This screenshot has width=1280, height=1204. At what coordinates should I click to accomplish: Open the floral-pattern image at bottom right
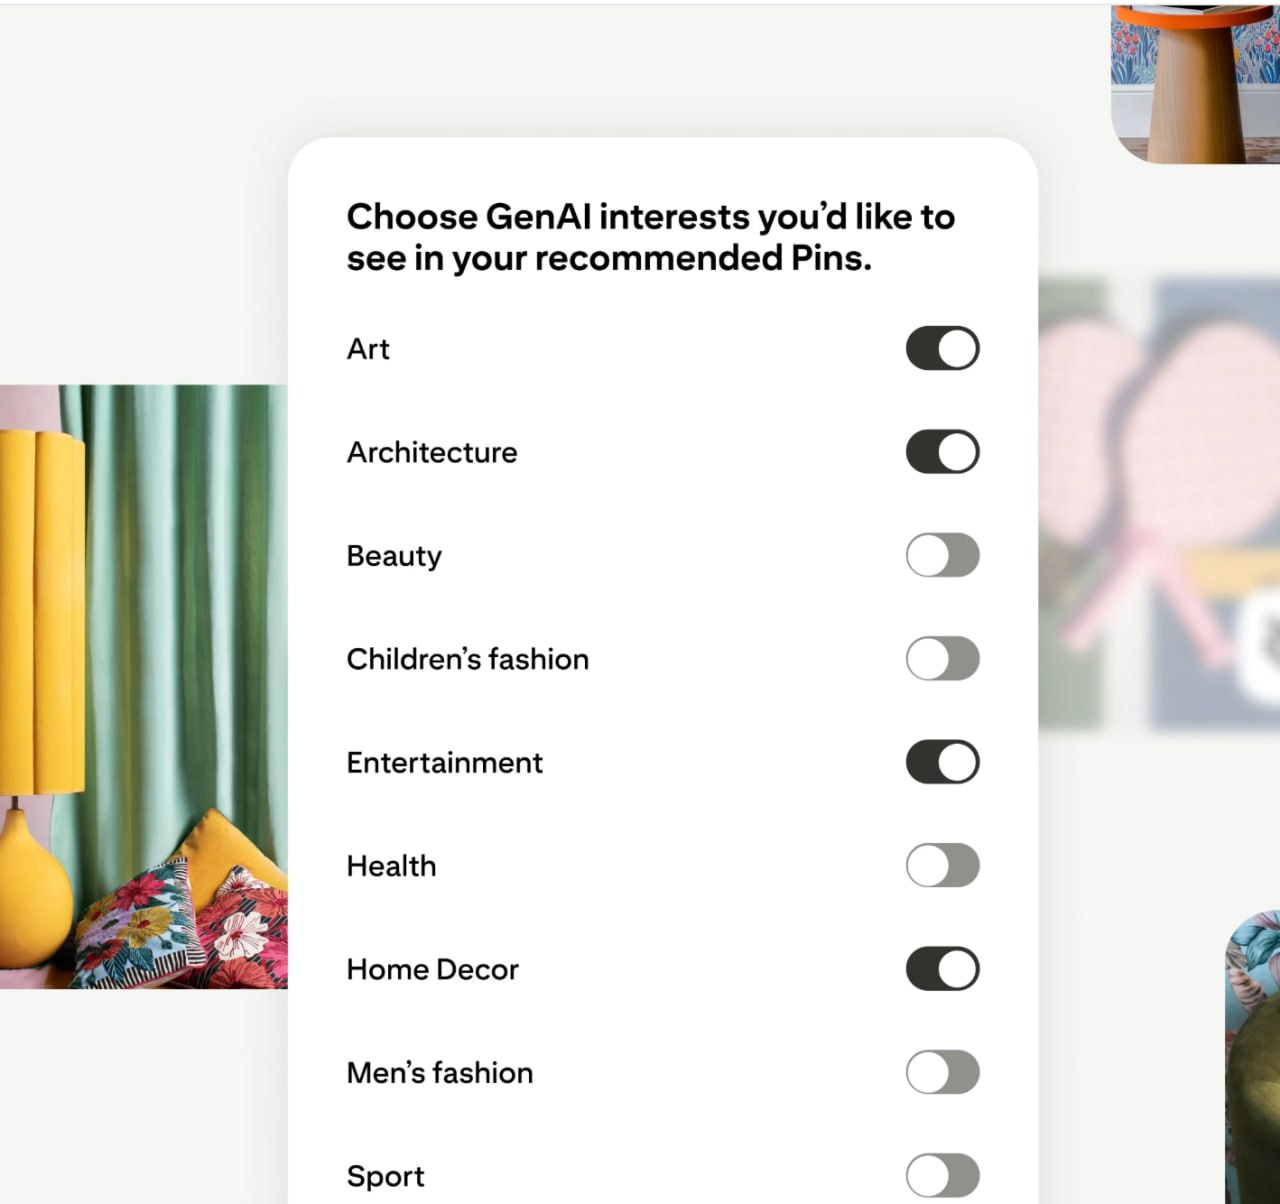(x=1252, y=1057)
